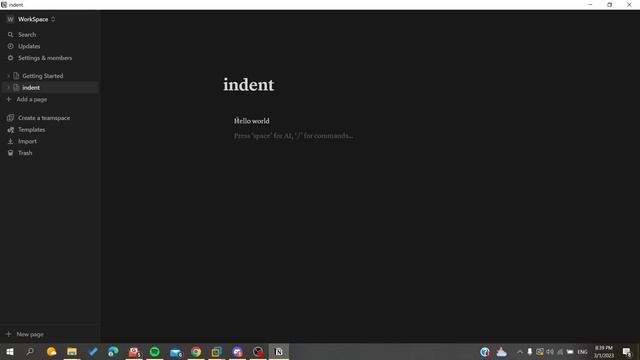This screenshot has width=640, height=360.
Task: Open Spotify from the taskbar
Action: [x=155, y=351]
